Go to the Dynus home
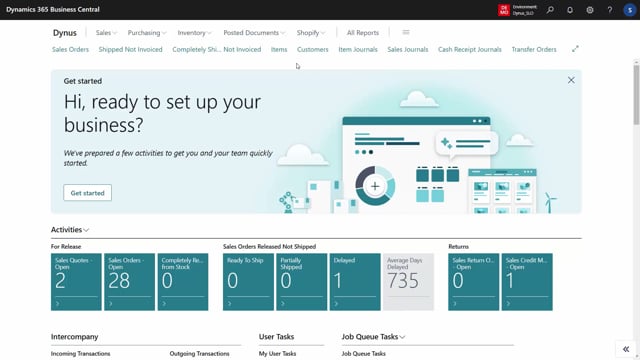 64,33
